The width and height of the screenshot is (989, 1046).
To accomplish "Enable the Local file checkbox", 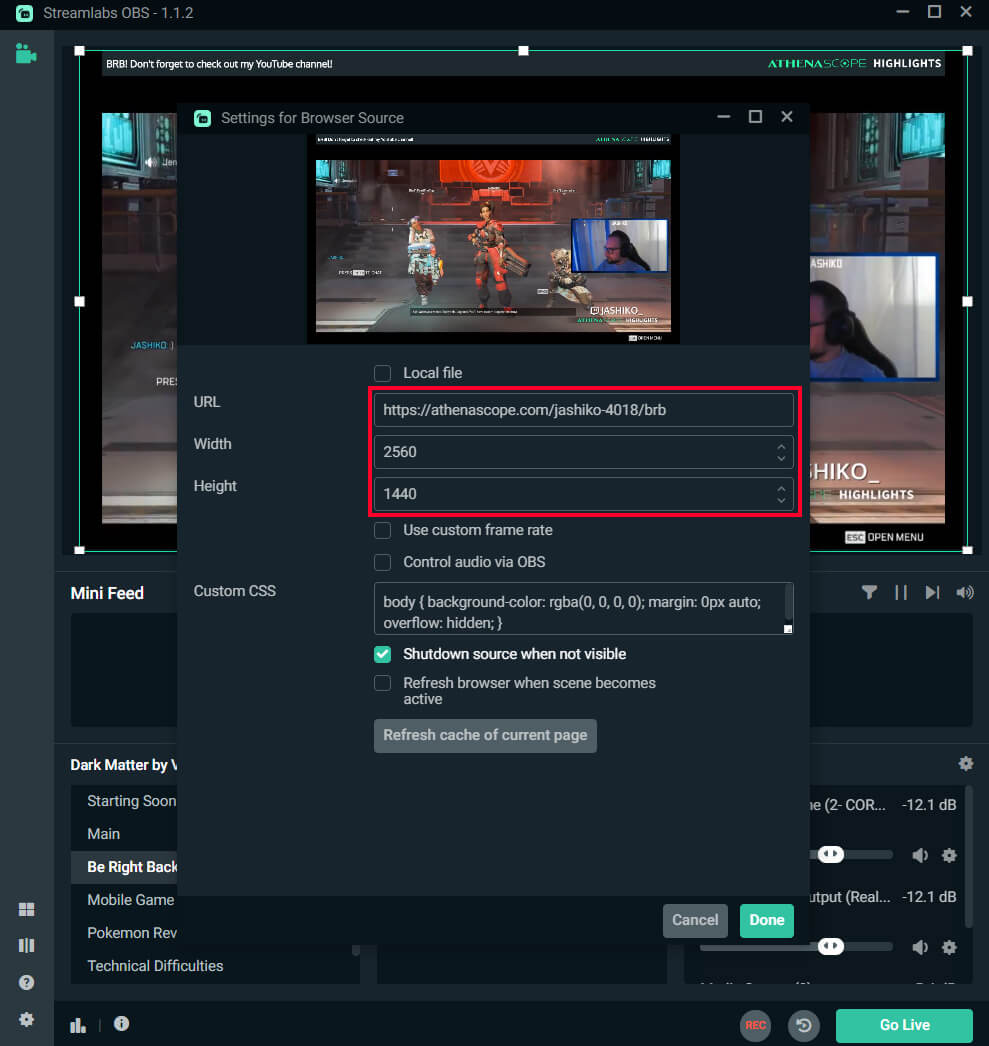I will [x=383, y=373].
